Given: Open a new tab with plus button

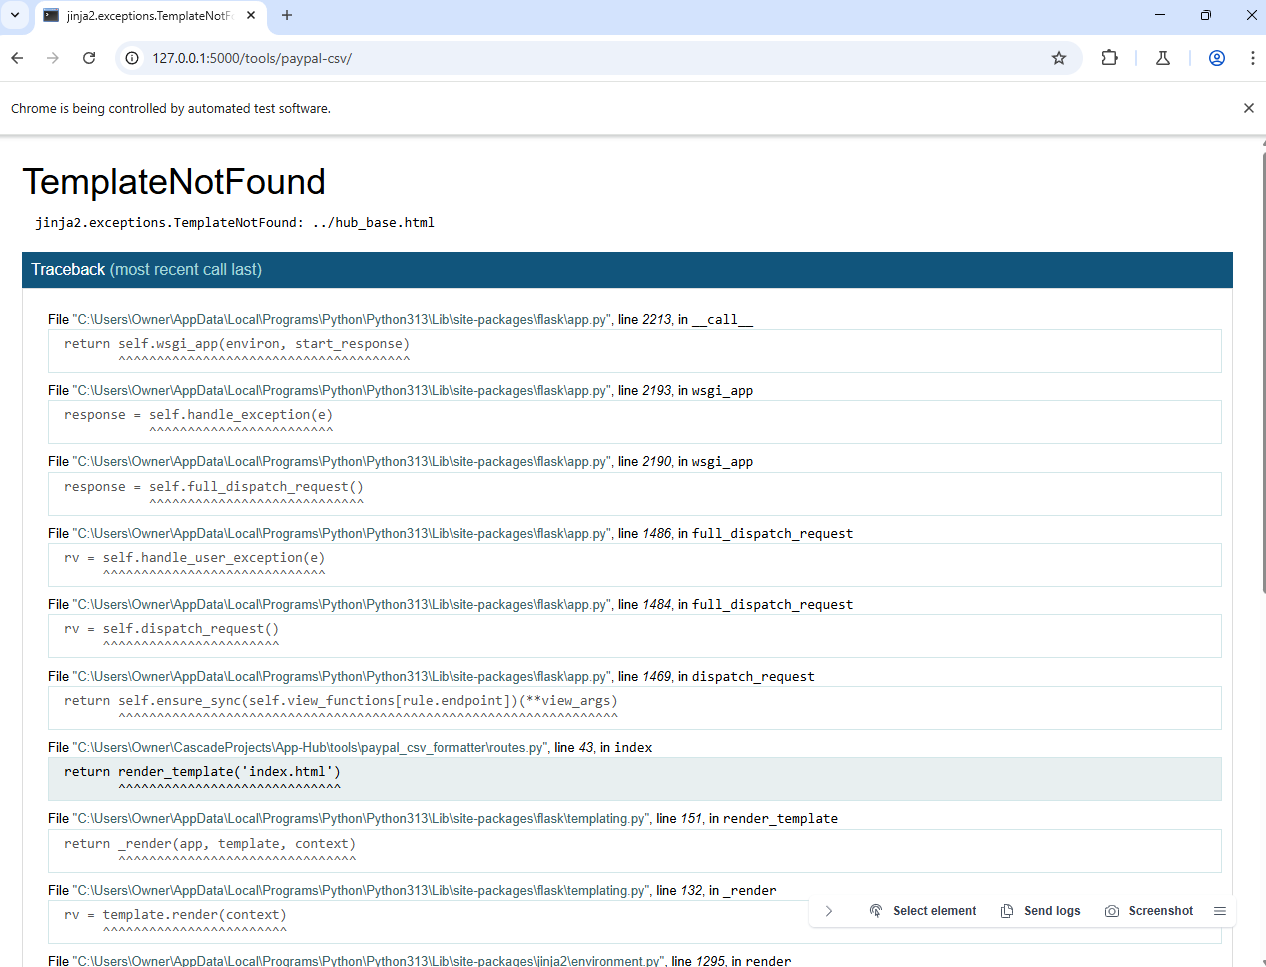Looking at the screenshot, I should [x=287, y=15].
